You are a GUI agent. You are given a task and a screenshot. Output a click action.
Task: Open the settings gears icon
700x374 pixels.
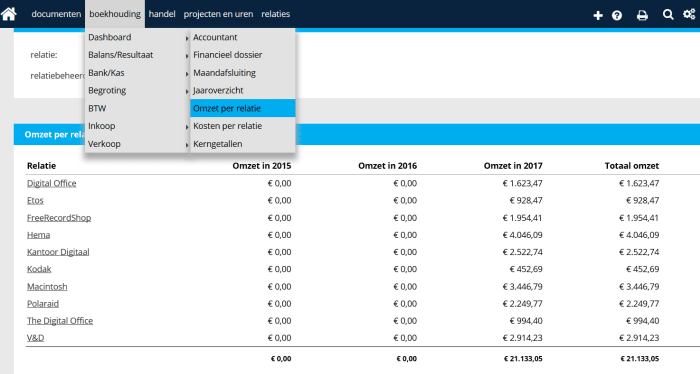pyautogui.click(x=689, y=14)
